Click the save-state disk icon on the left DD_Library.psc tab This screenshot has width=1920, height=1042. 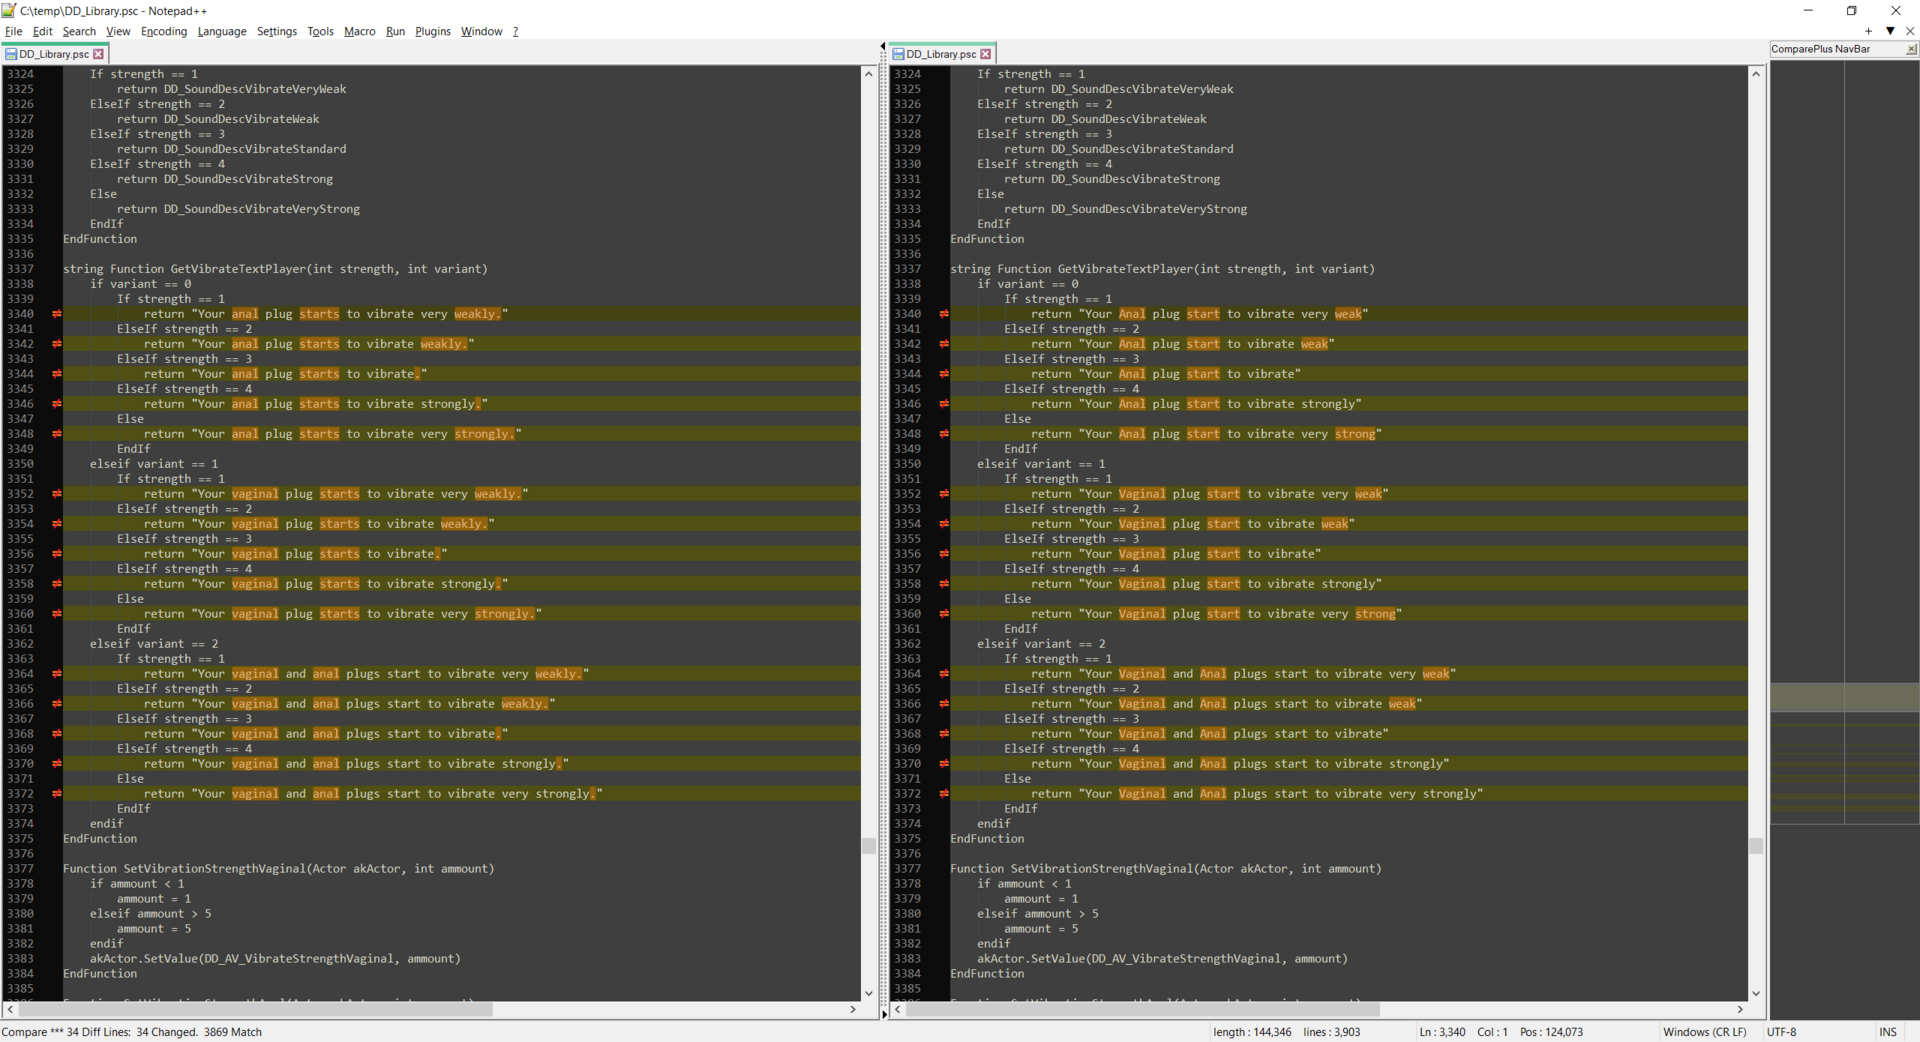11,54
